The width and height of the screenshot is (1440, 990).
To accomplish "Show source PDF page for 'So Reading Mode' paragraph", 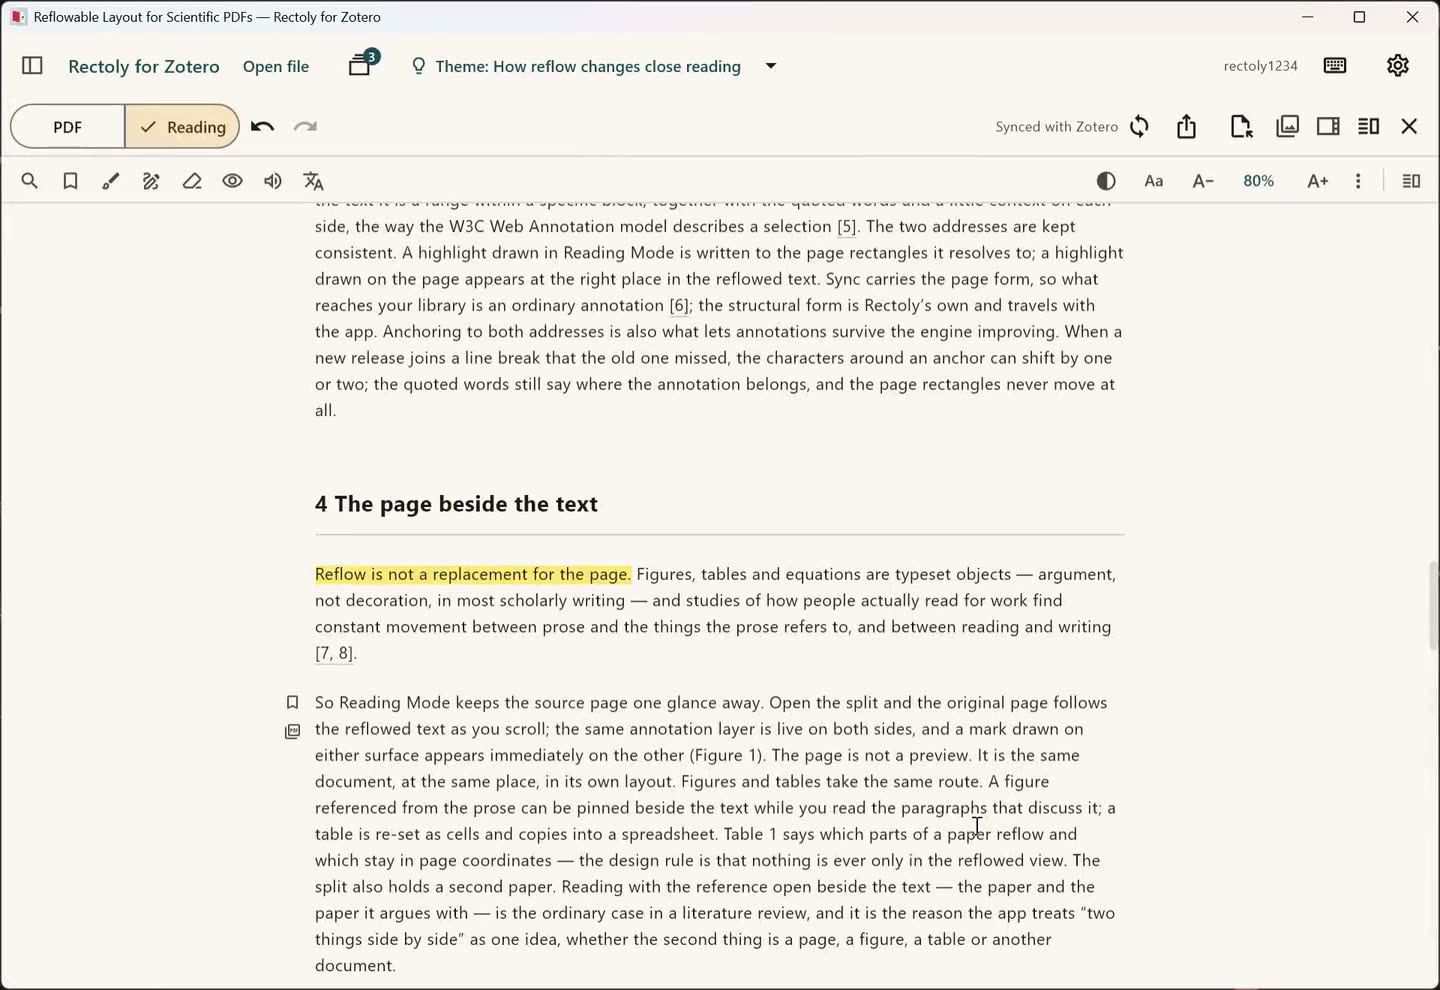I will [292, 732].
